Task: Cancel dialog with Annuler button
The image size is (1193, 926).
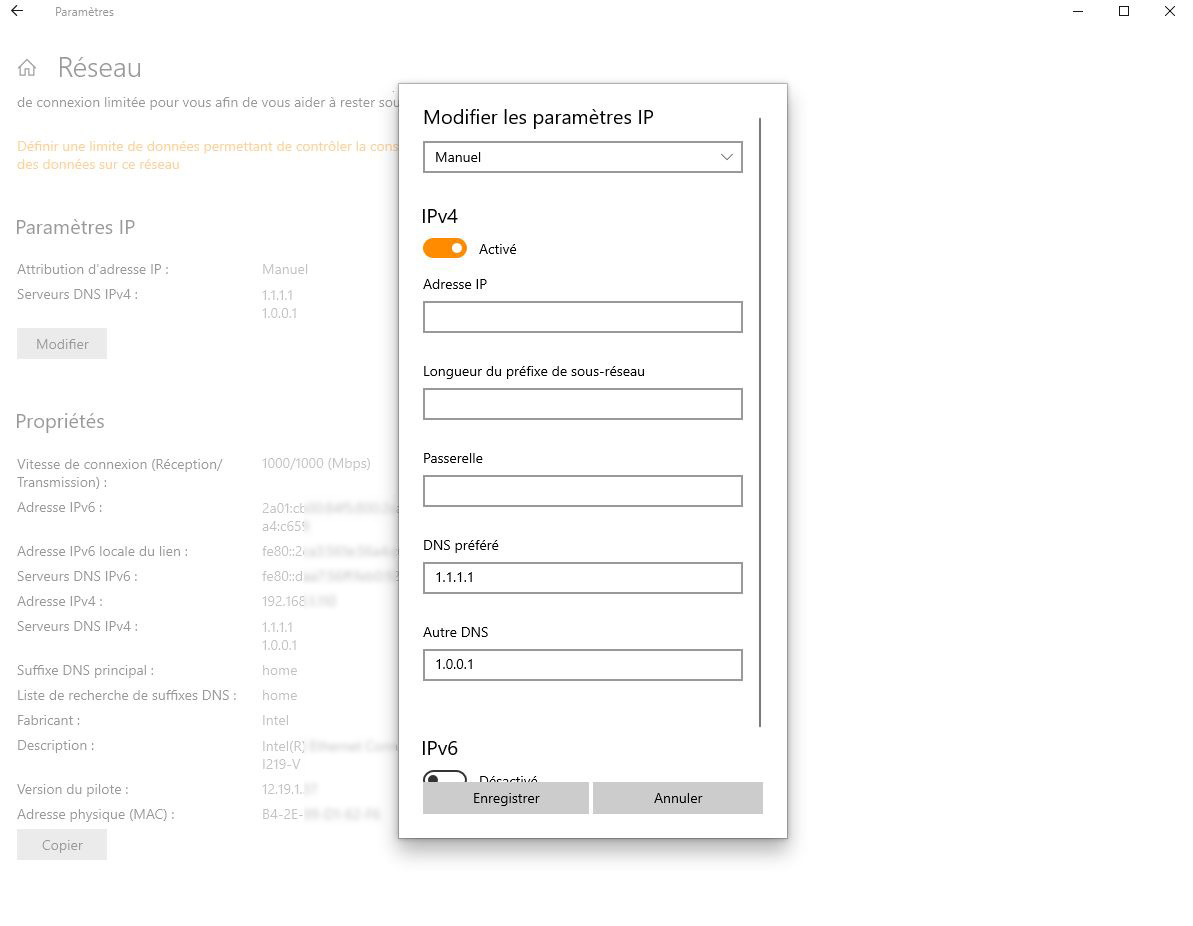Action: 678,798
